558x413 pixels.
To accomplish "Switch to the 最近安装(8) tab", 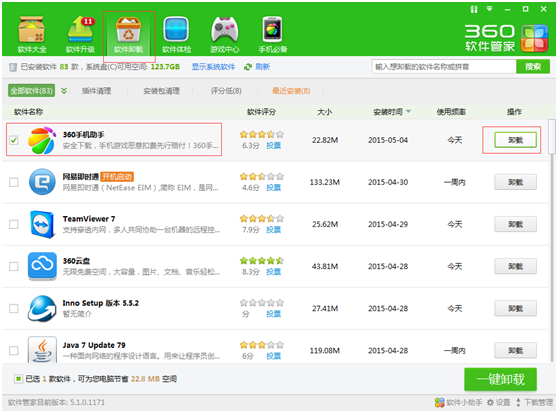I will (291, 91).
